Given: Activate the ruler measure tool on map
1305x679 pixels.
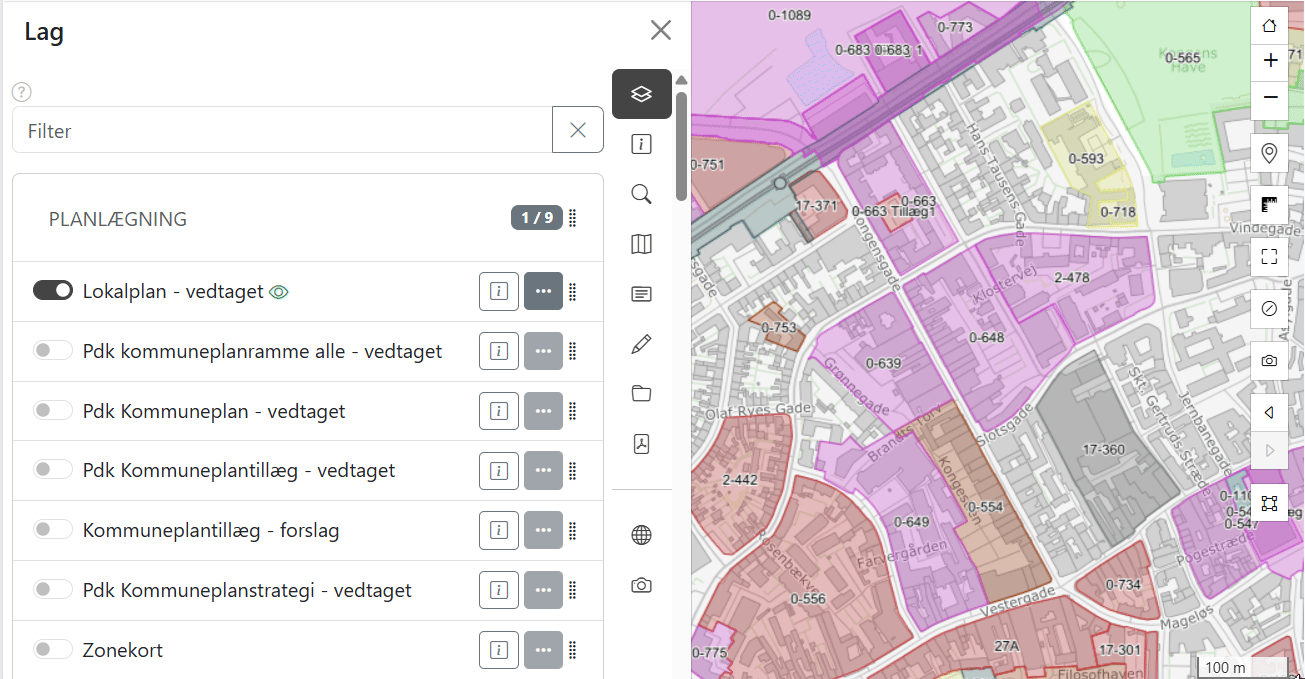Looking at the screenshot, I should tap(1269, 206).
